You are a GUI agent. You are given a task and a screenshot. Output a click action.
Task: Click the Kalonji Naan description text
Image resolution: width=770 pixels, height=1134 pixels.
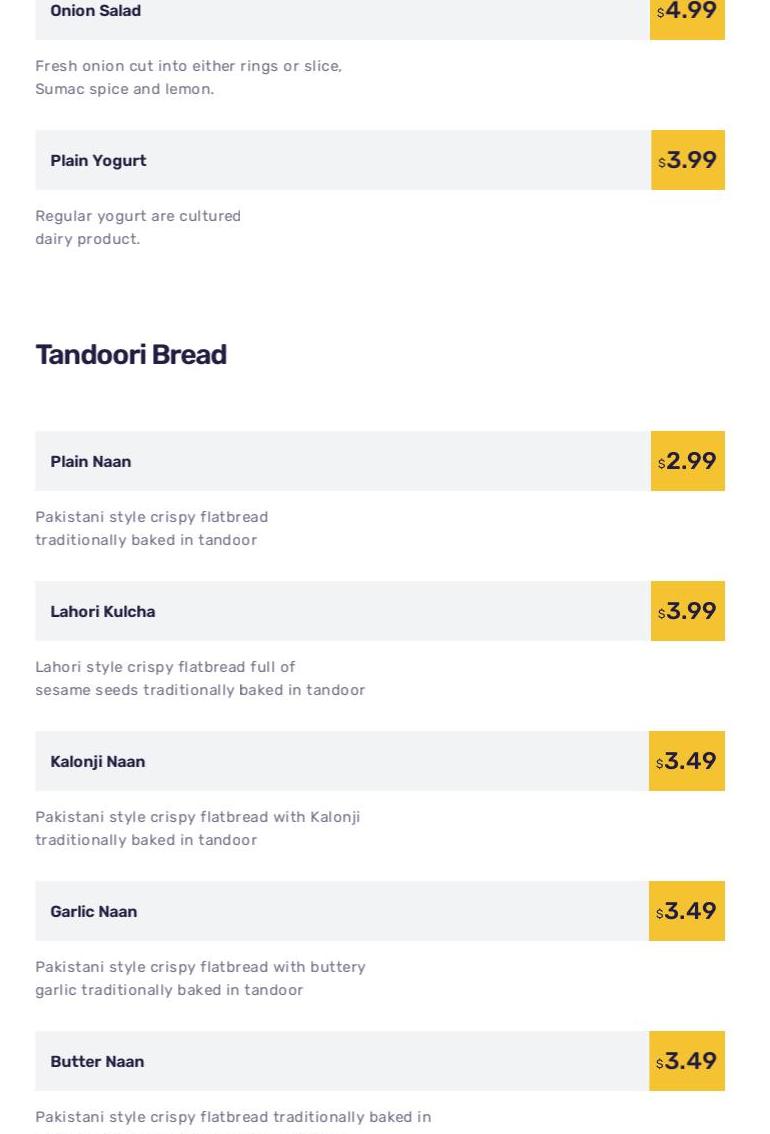pos(198,828)
